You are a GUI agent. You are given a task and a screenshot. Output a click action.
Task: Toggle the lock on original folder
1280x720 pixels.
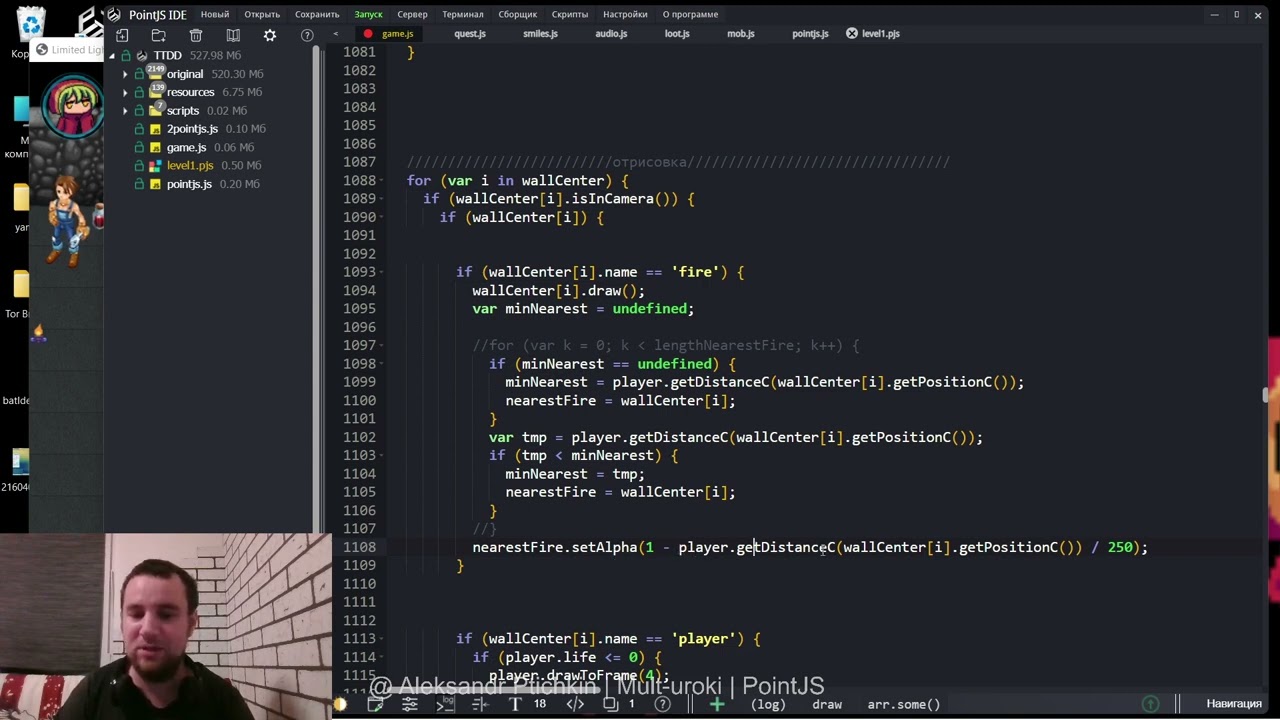point(141,74)
